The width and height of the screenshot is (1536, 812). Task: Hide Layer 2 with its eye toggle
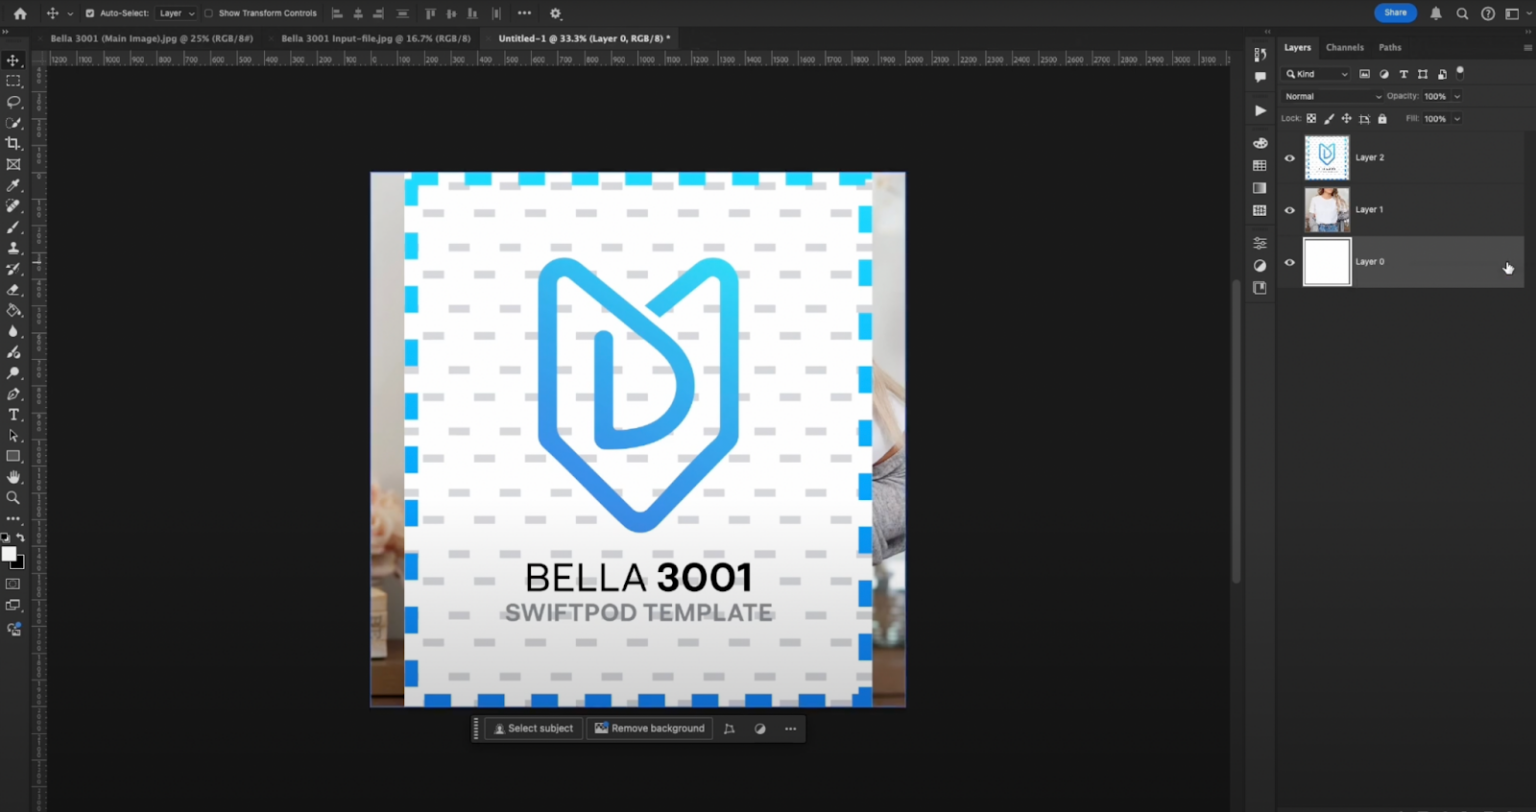click(x=1290, y=158)
